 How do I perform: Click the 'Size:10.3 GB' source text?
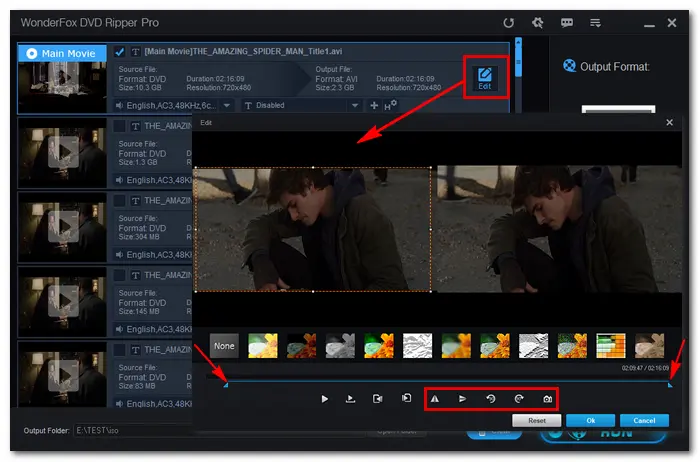point(140,88)
